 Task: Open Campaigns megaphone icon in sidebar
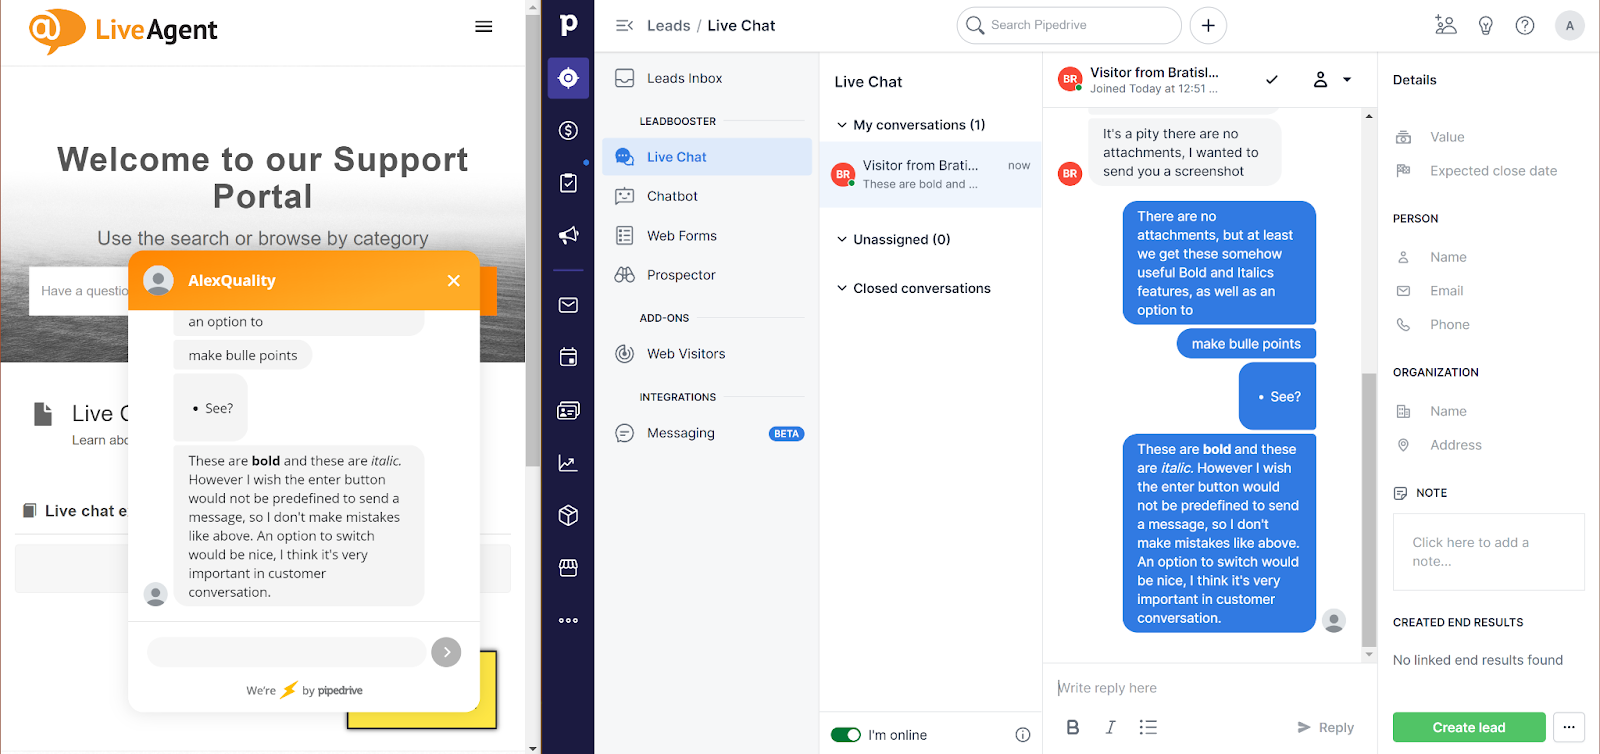(568, 235)
